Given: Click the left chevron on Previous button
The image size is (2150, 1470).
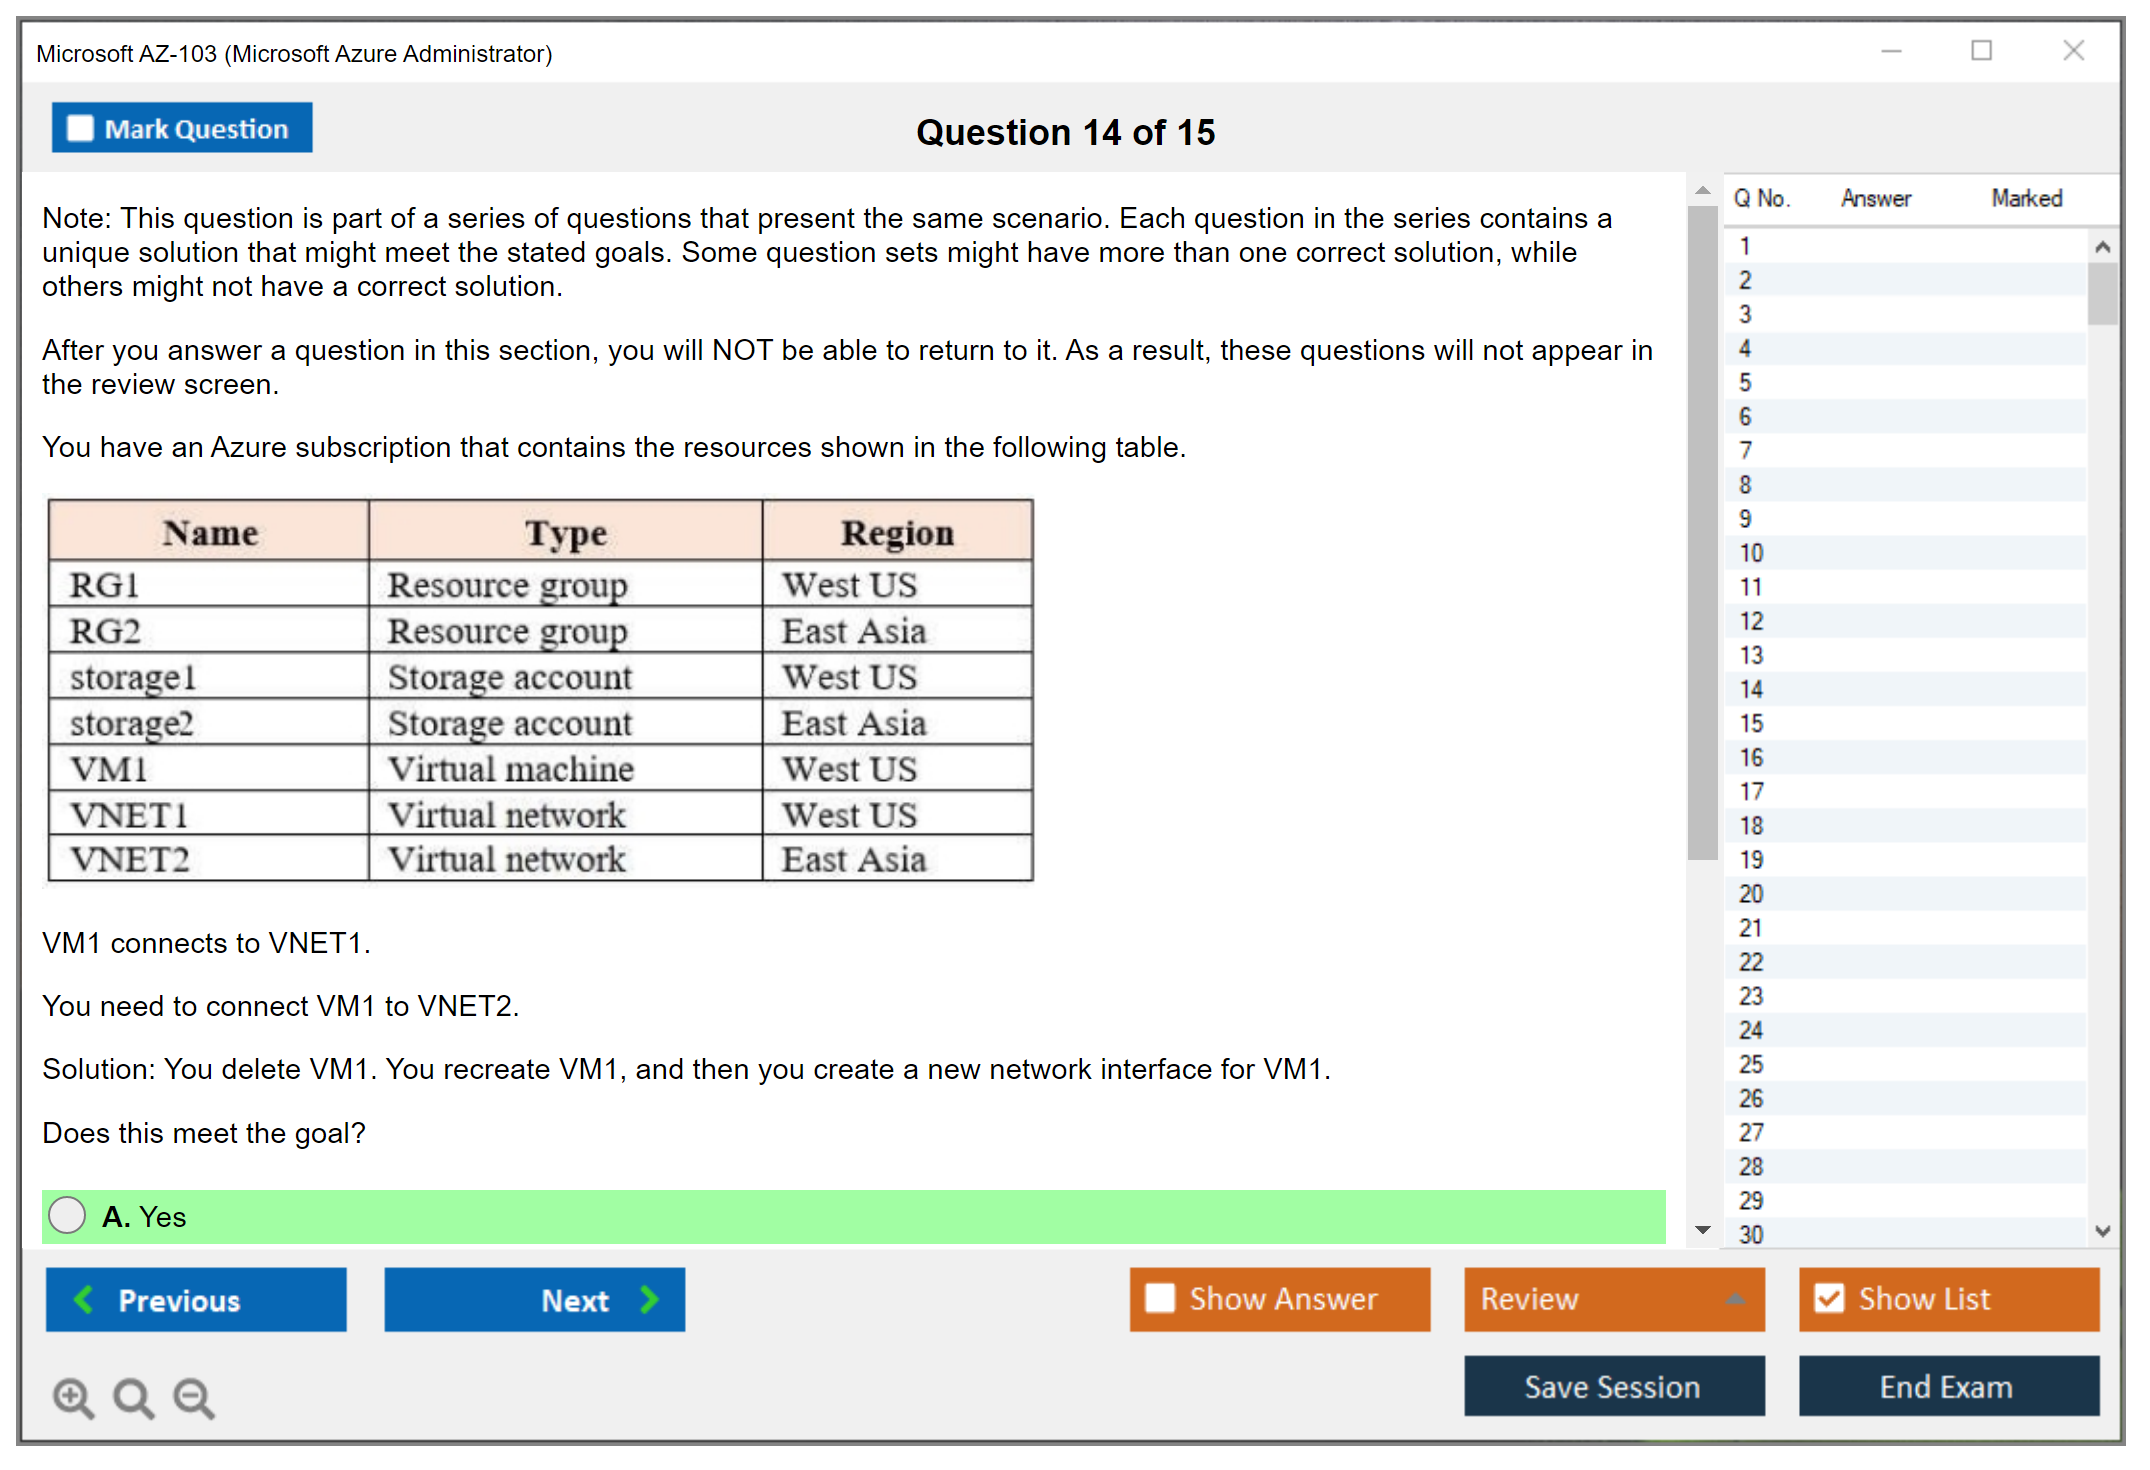Looking at the screenshot, I should pyautogui.click(x=84, y=1300).
